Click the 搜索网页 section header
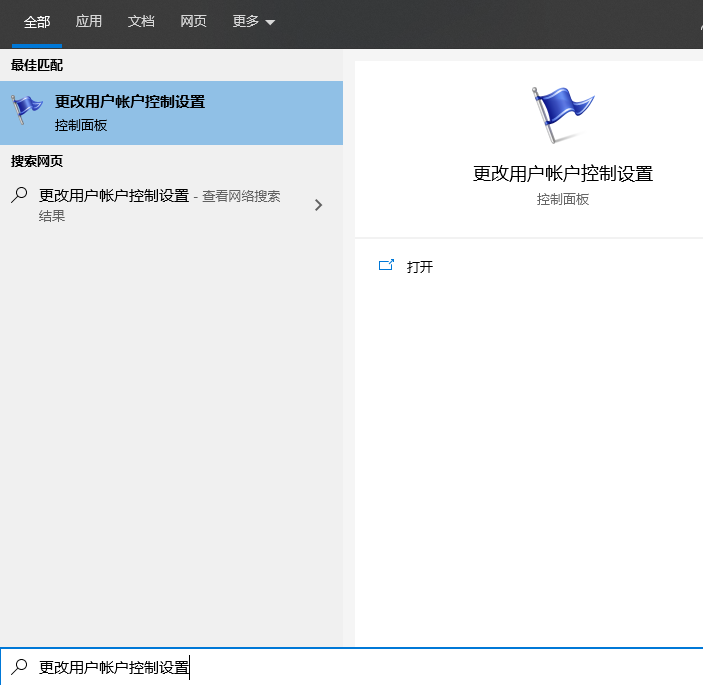Viewport: 703px width, 685px height. (x=37, y=161)
